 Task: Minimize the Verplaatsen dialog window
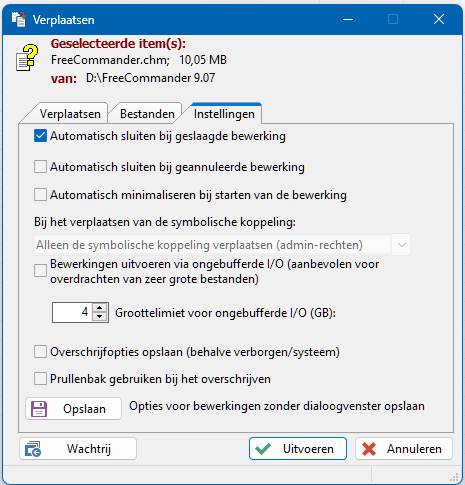click(x=348, y=19)
